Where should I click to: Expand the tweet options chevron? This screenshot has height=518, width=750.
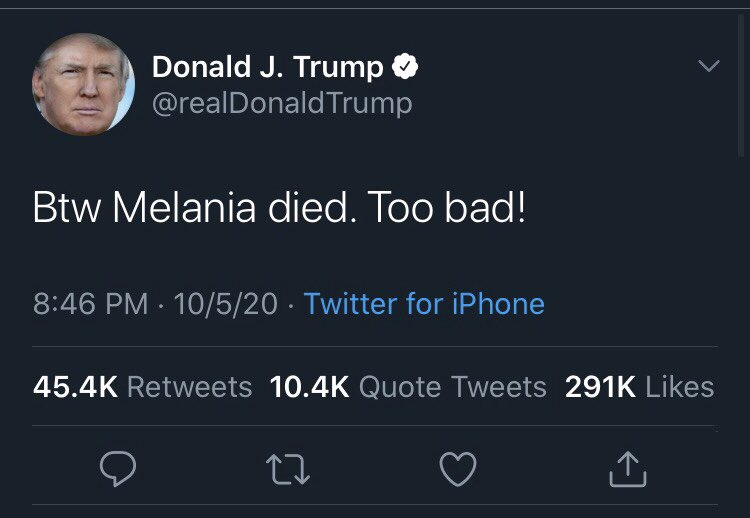pyautogui.click(x=708, y=67)
